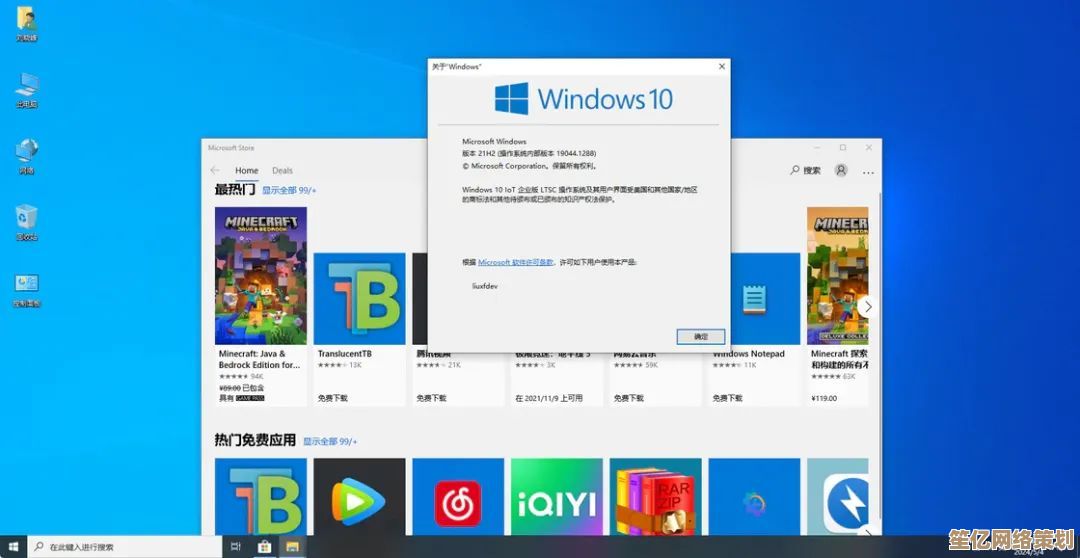The height and width of the screenshot is (558, 1080).
Task: Open the Tencent Video tile with play arrow
Action: coord(360,497)
